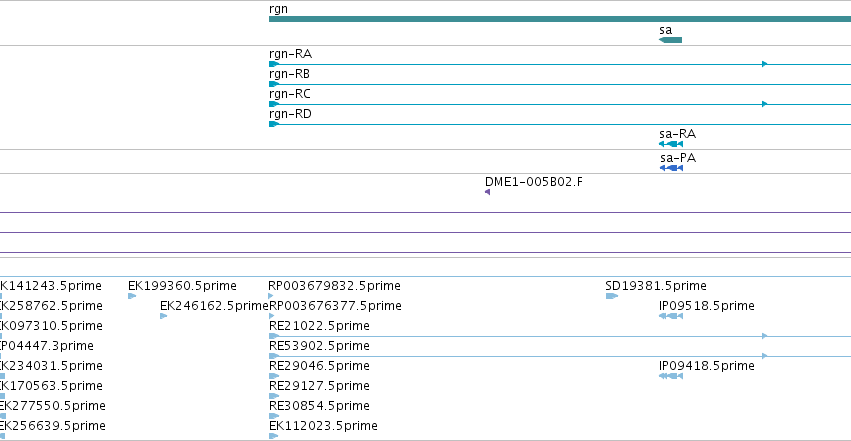Select the EK112023.5prime label
The height and width of the screenshot is (441, 851).
point(323,426)
